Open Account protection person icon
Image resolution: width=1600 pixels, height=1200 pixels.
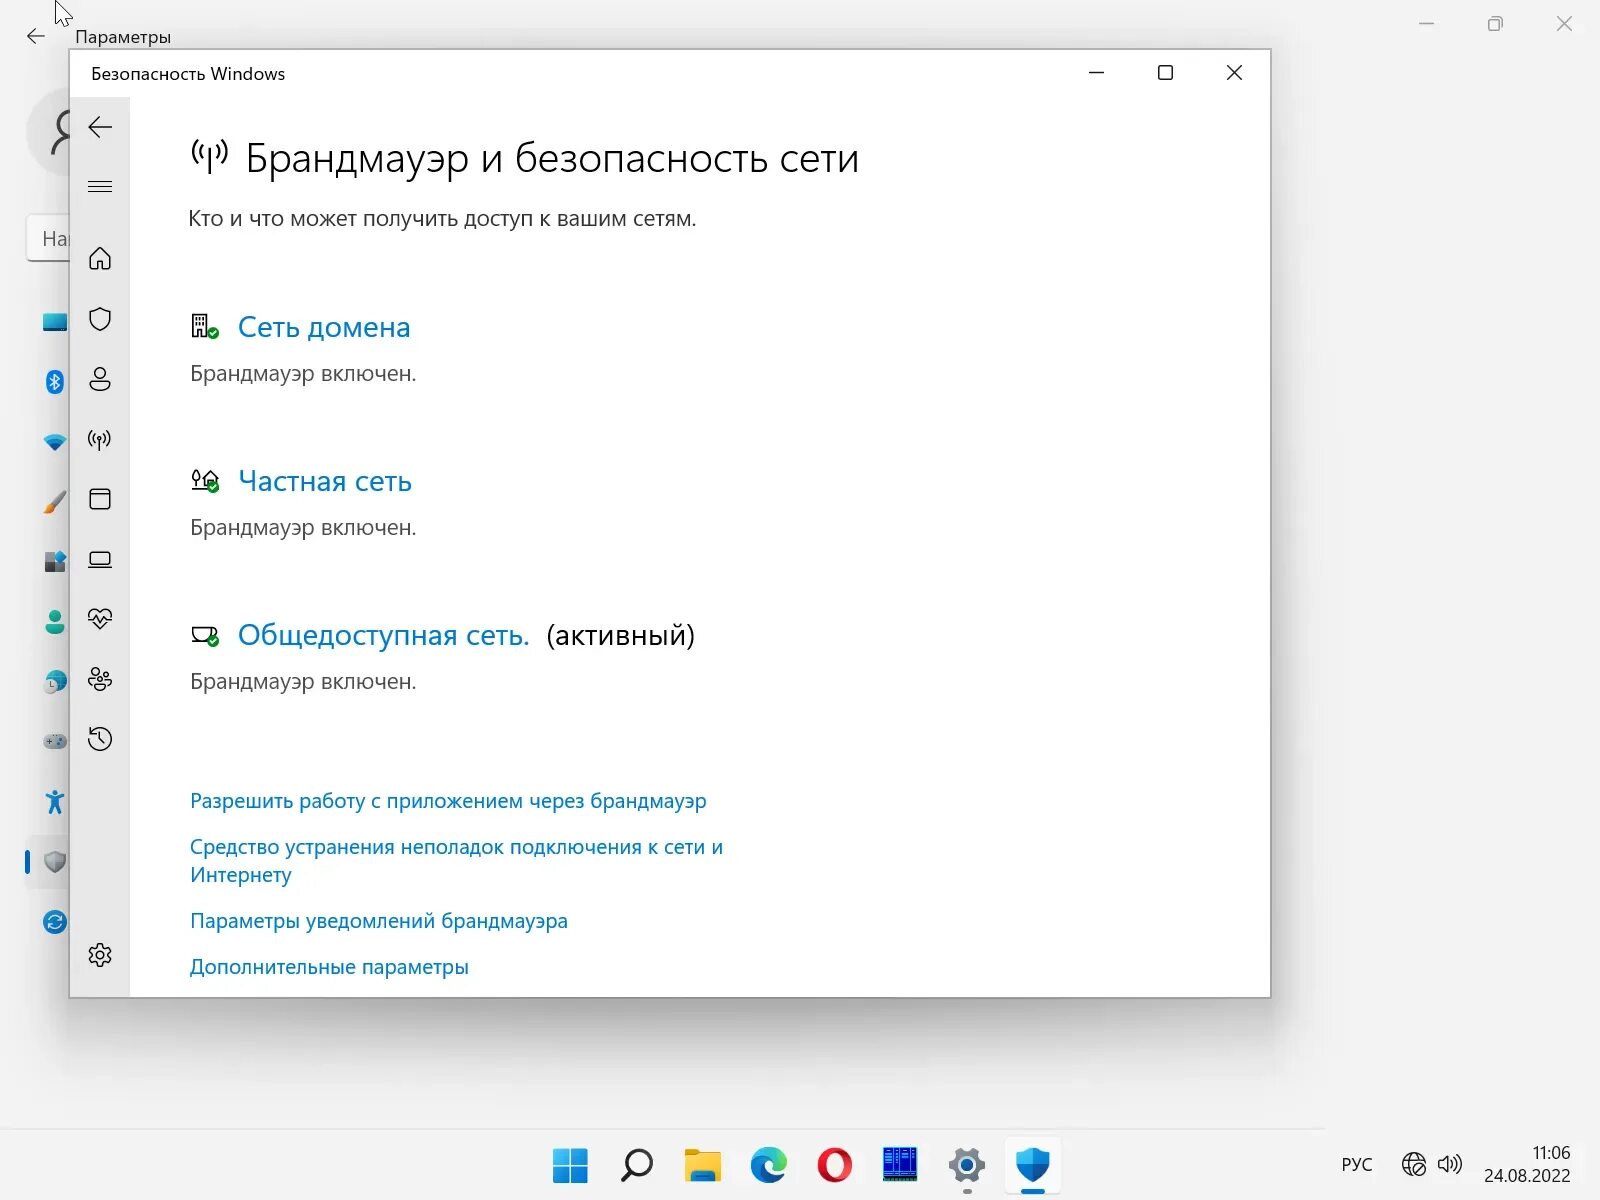100,379
